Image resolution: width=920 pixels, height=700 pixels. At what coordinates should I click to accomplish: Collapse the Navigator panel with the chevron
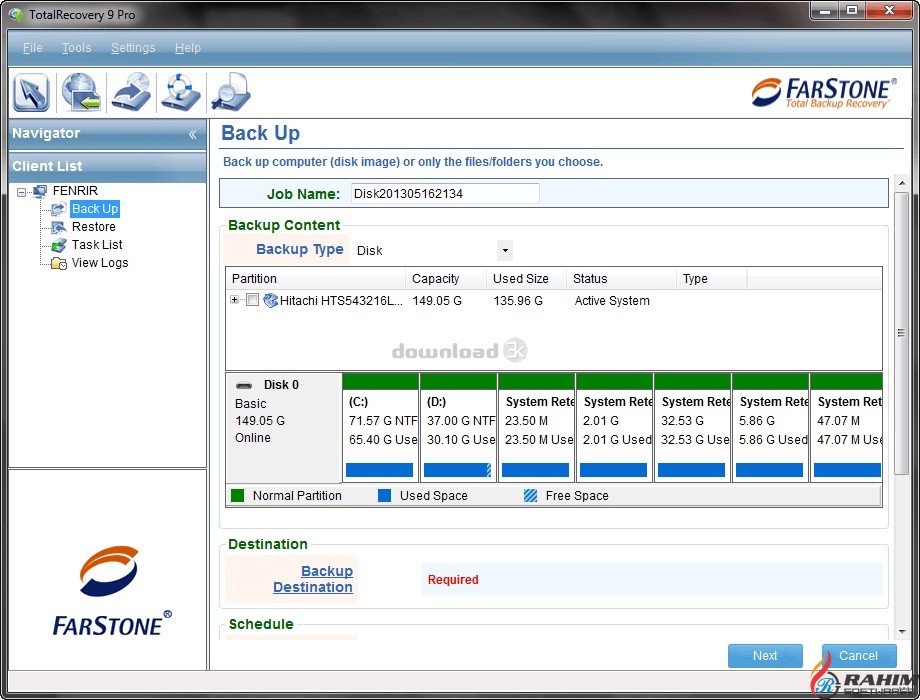click(x=192, y=134)
